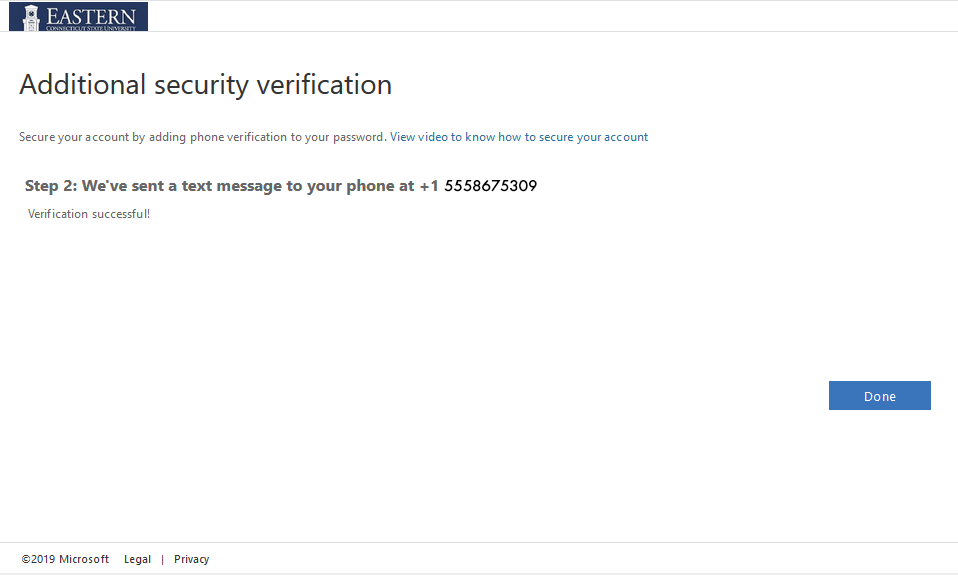Click 'Secure your account by adding phone' text
The height and width of the screenshot is (575, 958).
(x=121, y=137)
